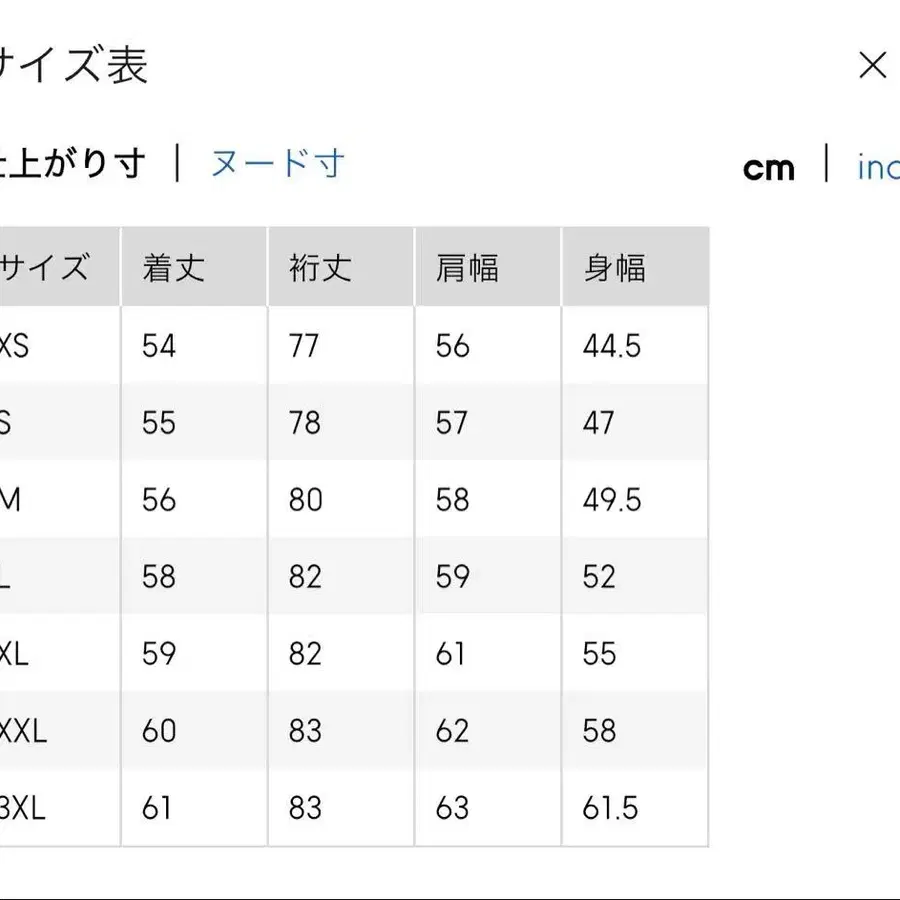The height and width of the screenshot is (900, 900).
Task: Switch to ヌード寸 body measurements view
Action: click(x=278, y=165)
